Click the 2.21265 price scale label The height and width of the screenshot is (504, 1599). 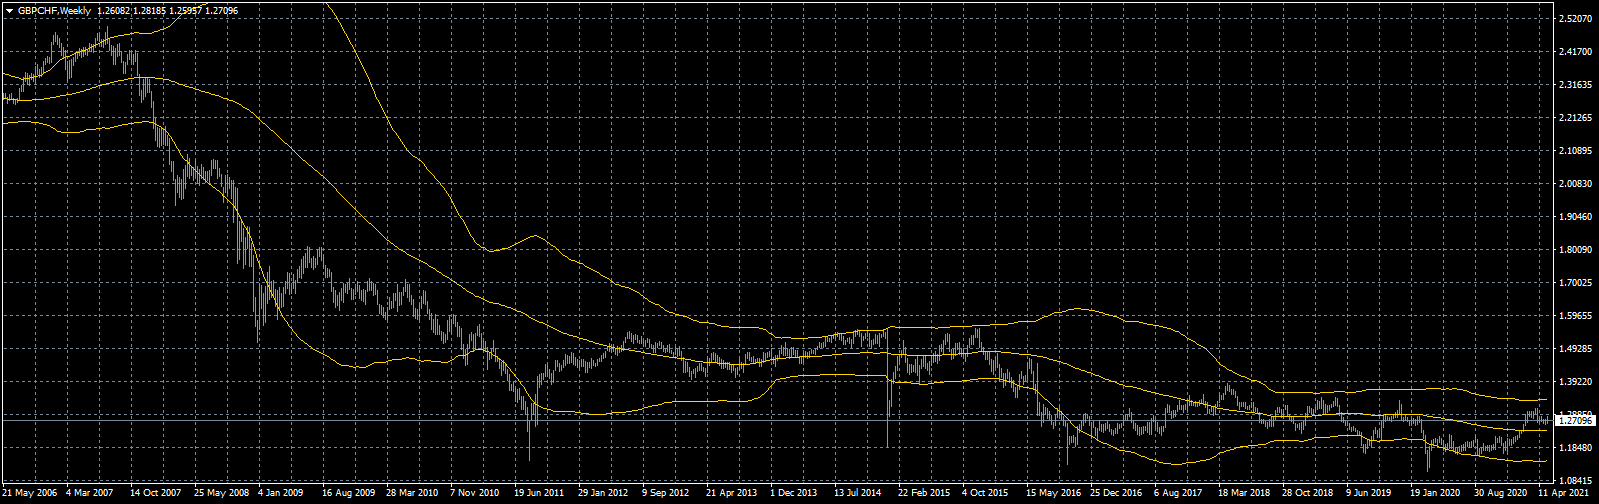(x=1575, y=118)
